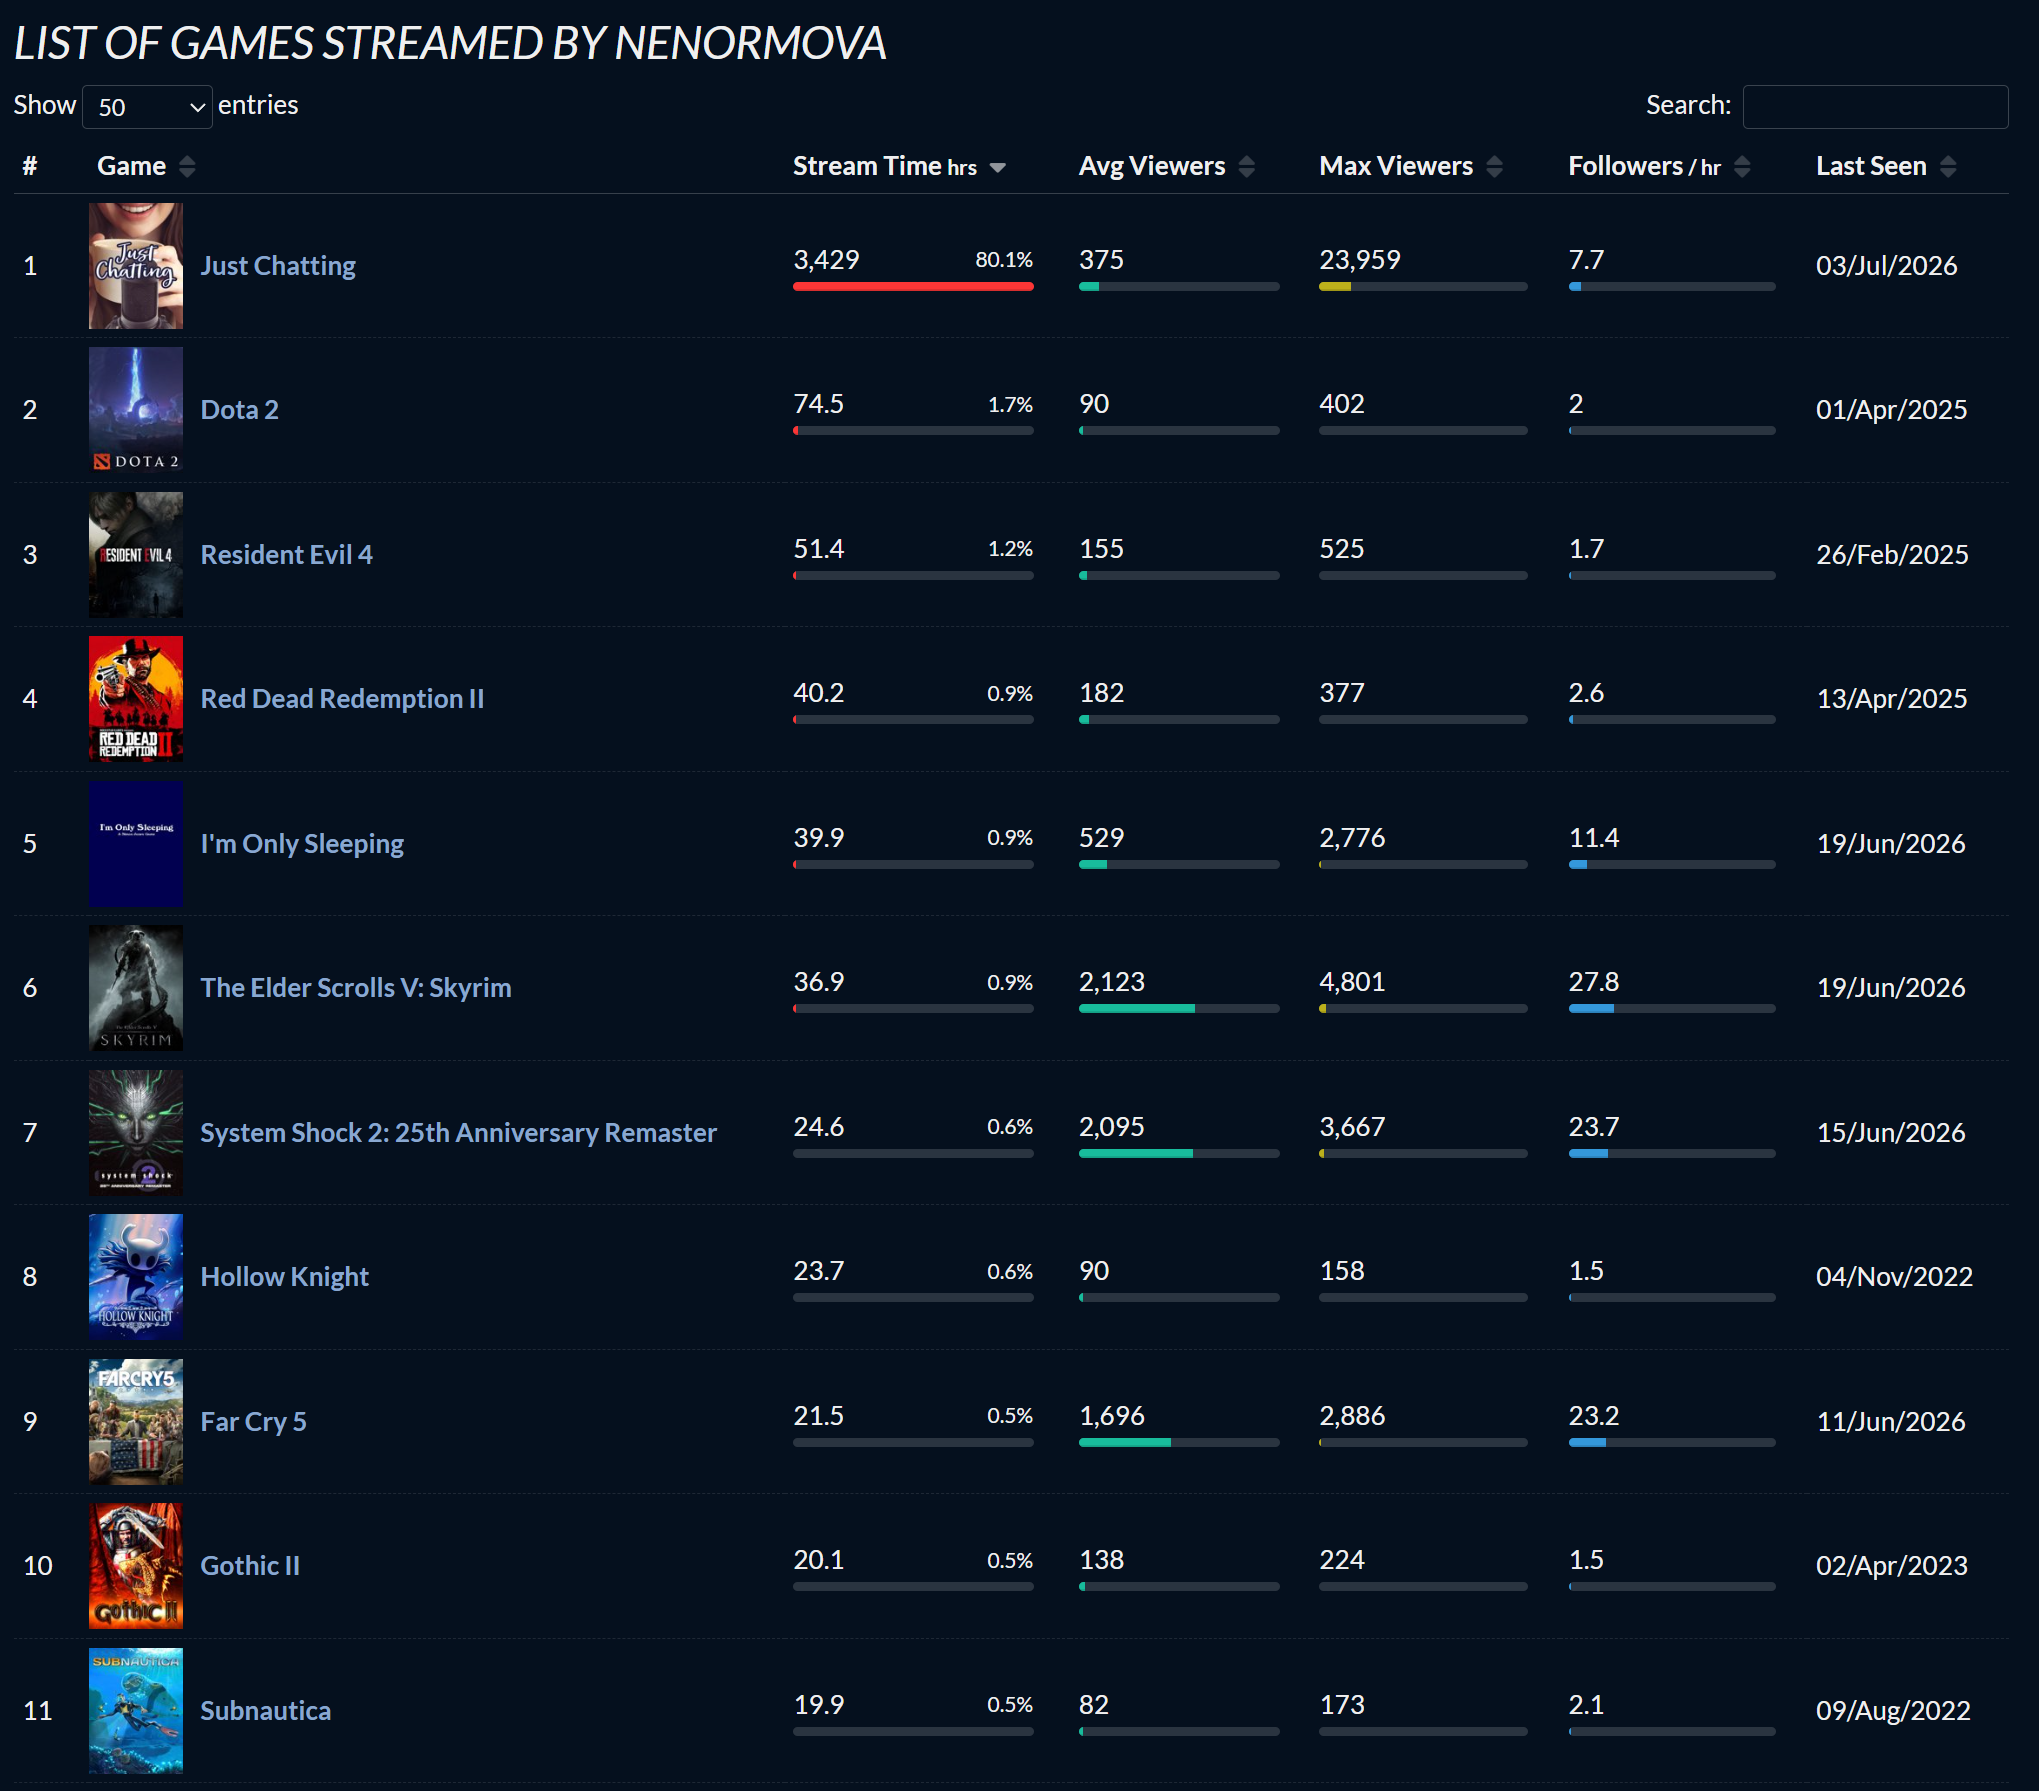Viewport: 2039px width, 1791px height.
Task: Click Far Cry 5's blue followers bar
Action: pos(1587,1443)
